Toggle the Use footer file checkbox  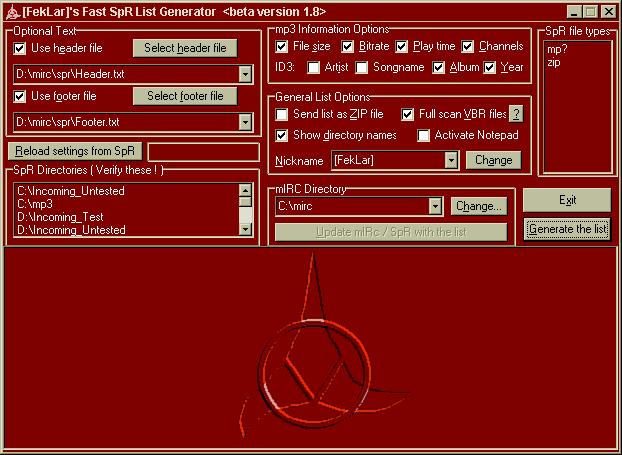point(19,96)
